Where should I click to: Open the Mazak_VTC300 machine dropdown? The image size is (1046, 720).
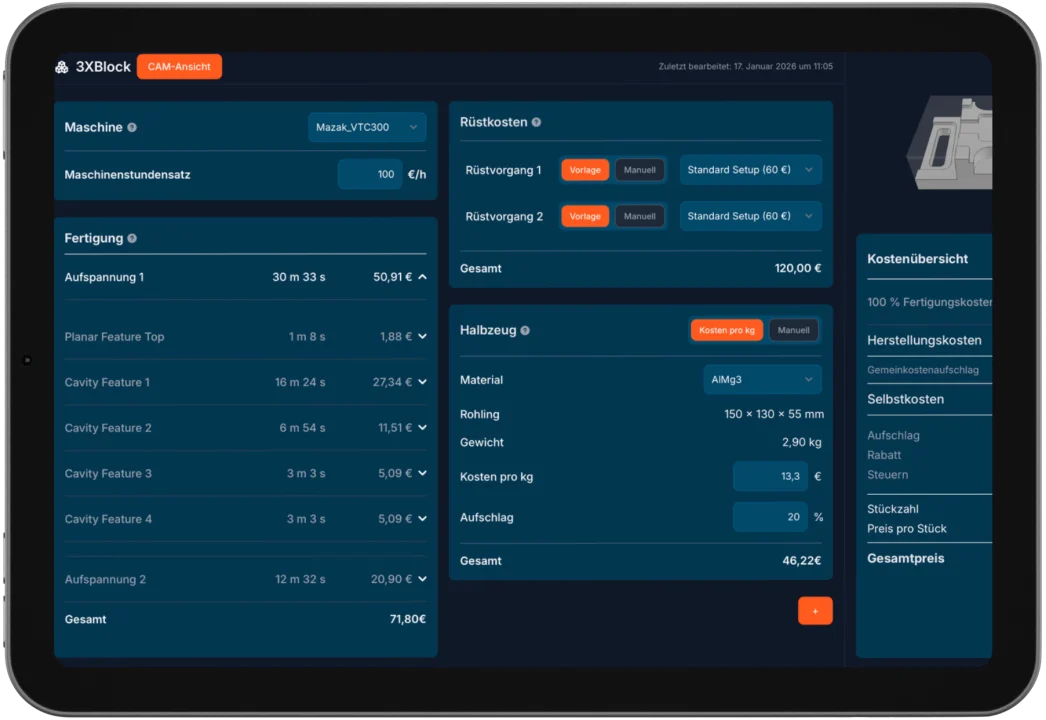pyautogui.click(x=367, y=127)
